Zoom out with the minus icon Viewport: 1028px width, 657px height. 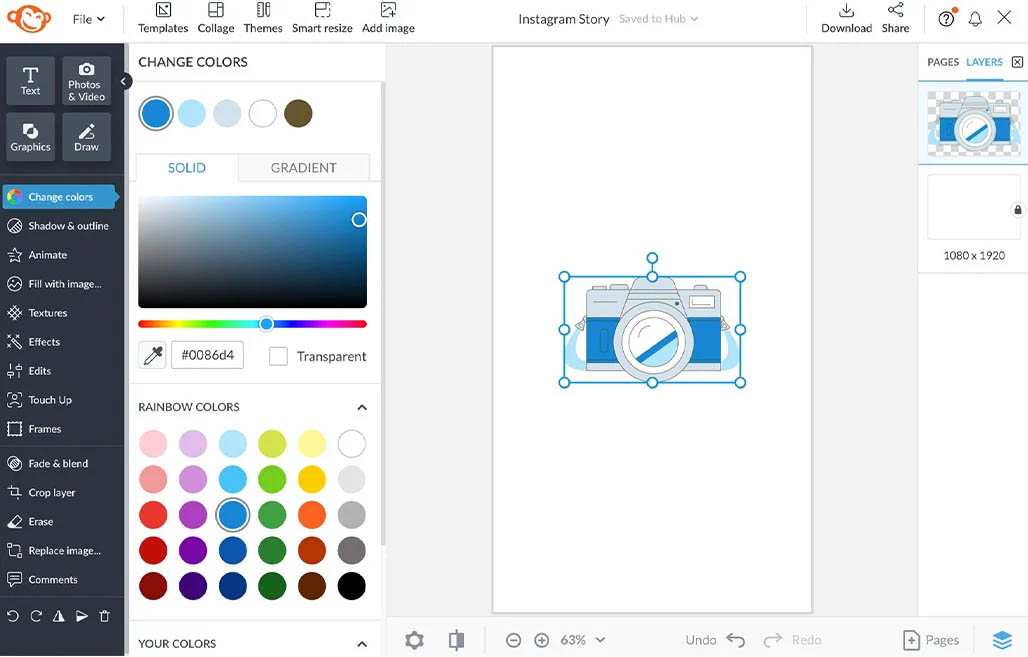click(x=513, y=640)
